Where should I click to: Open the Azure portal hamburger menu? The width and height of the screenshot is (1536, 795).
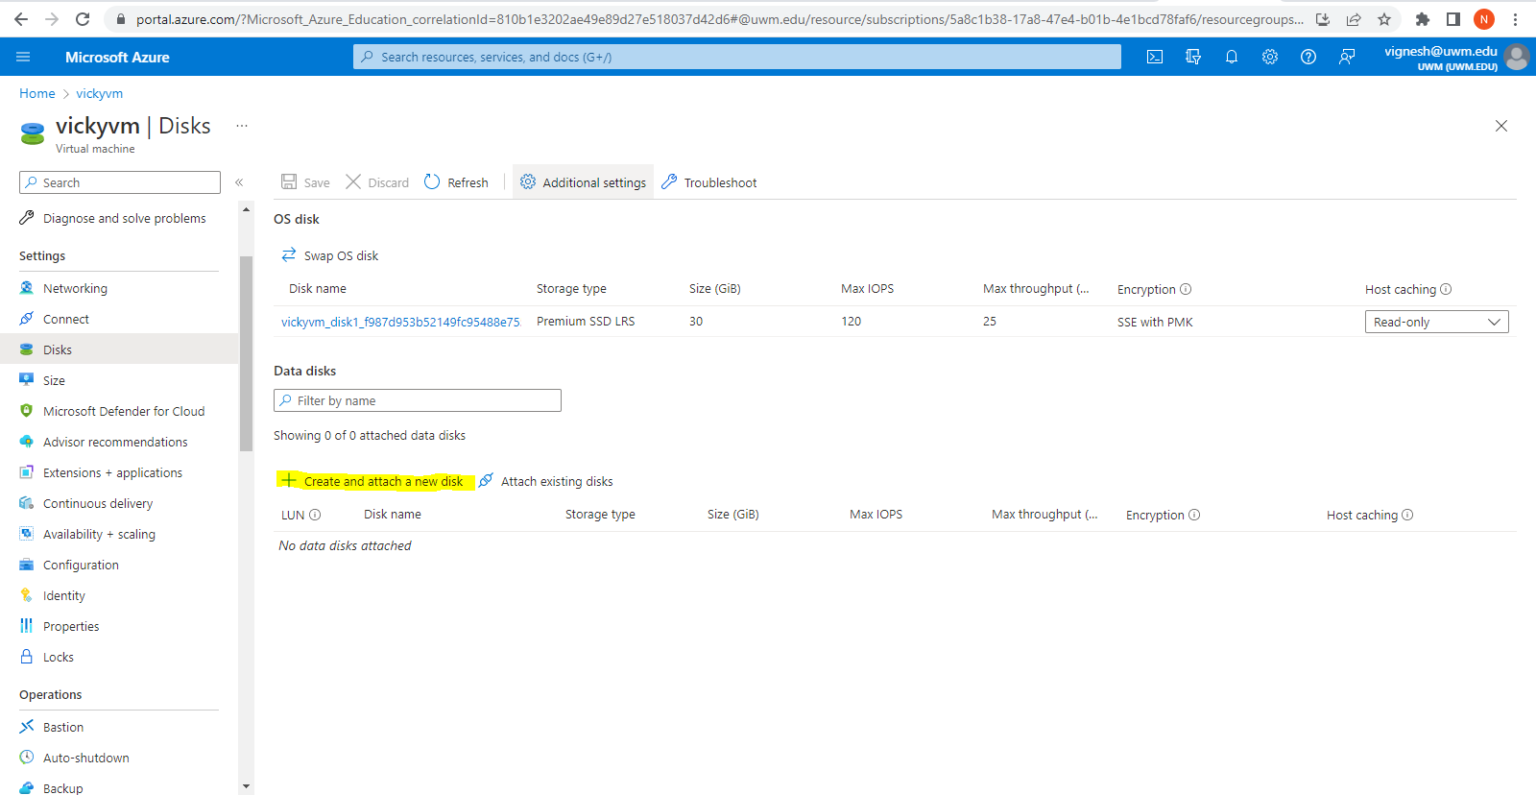click(x=24, y=57)
